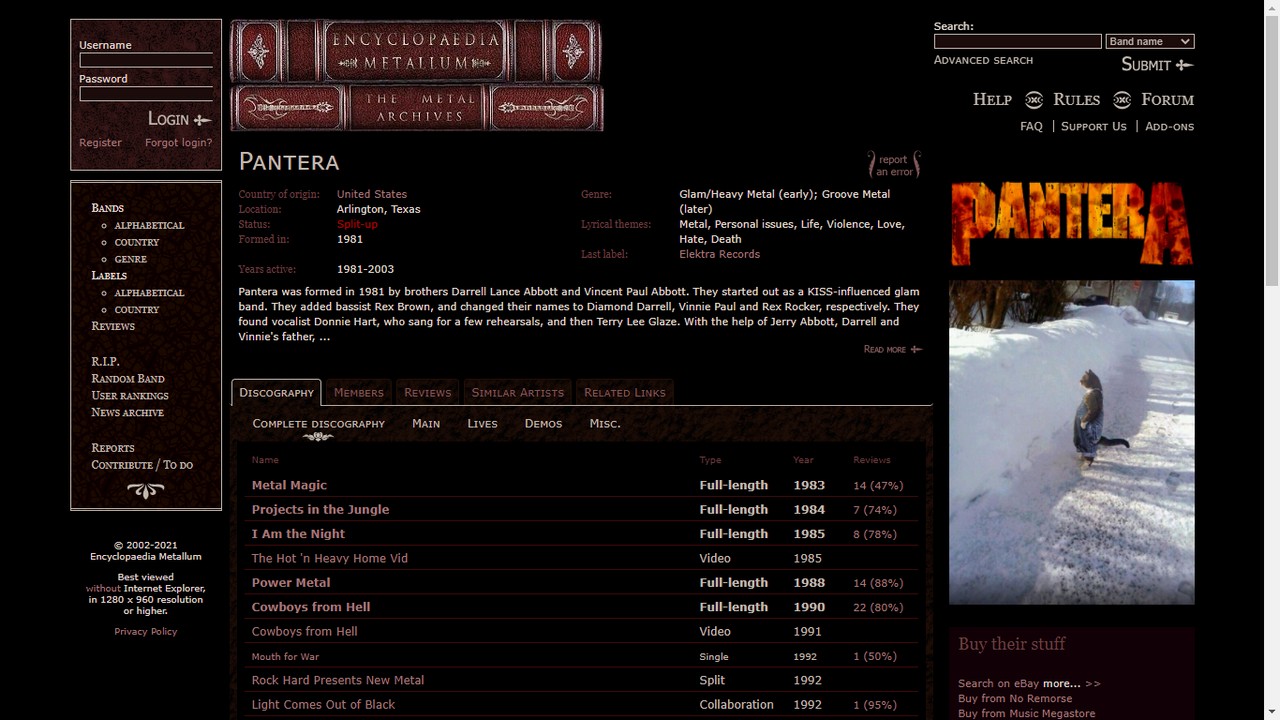Open the Support Us link
This screenshot has height=720, width=1280.
click(x=1093, y=126)
